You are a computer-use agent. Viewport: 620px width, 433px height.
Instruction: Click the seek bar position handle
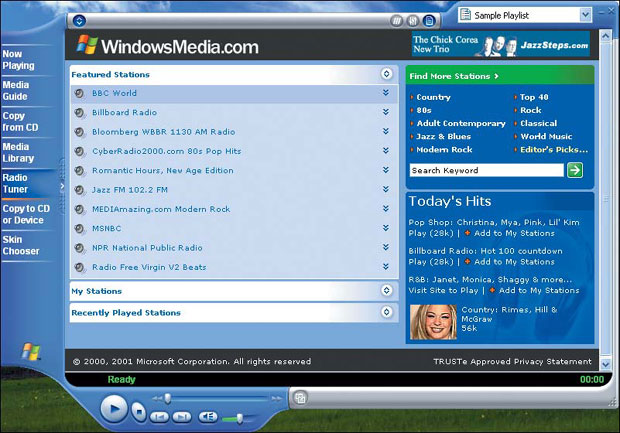[168, 398]
